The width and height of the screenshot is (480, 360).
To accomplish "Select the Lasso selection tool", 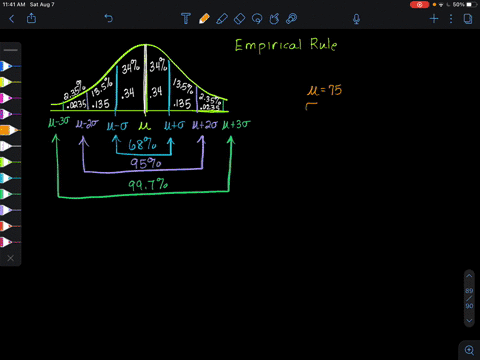I will 257,18.
